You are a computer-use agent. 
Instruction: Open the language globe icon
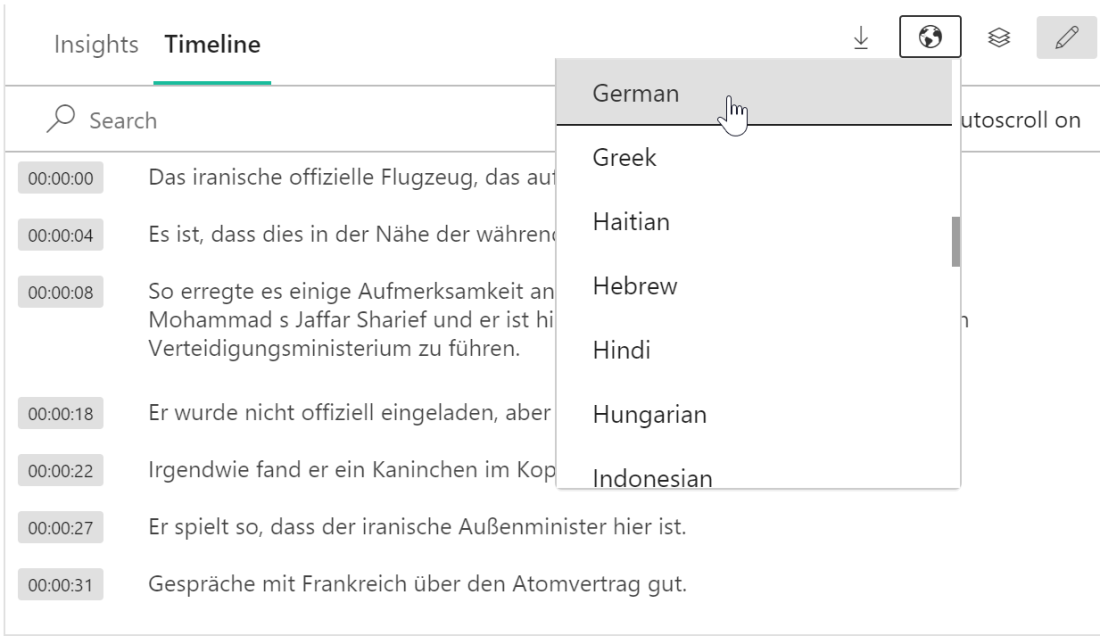click(x=930, y=38)
